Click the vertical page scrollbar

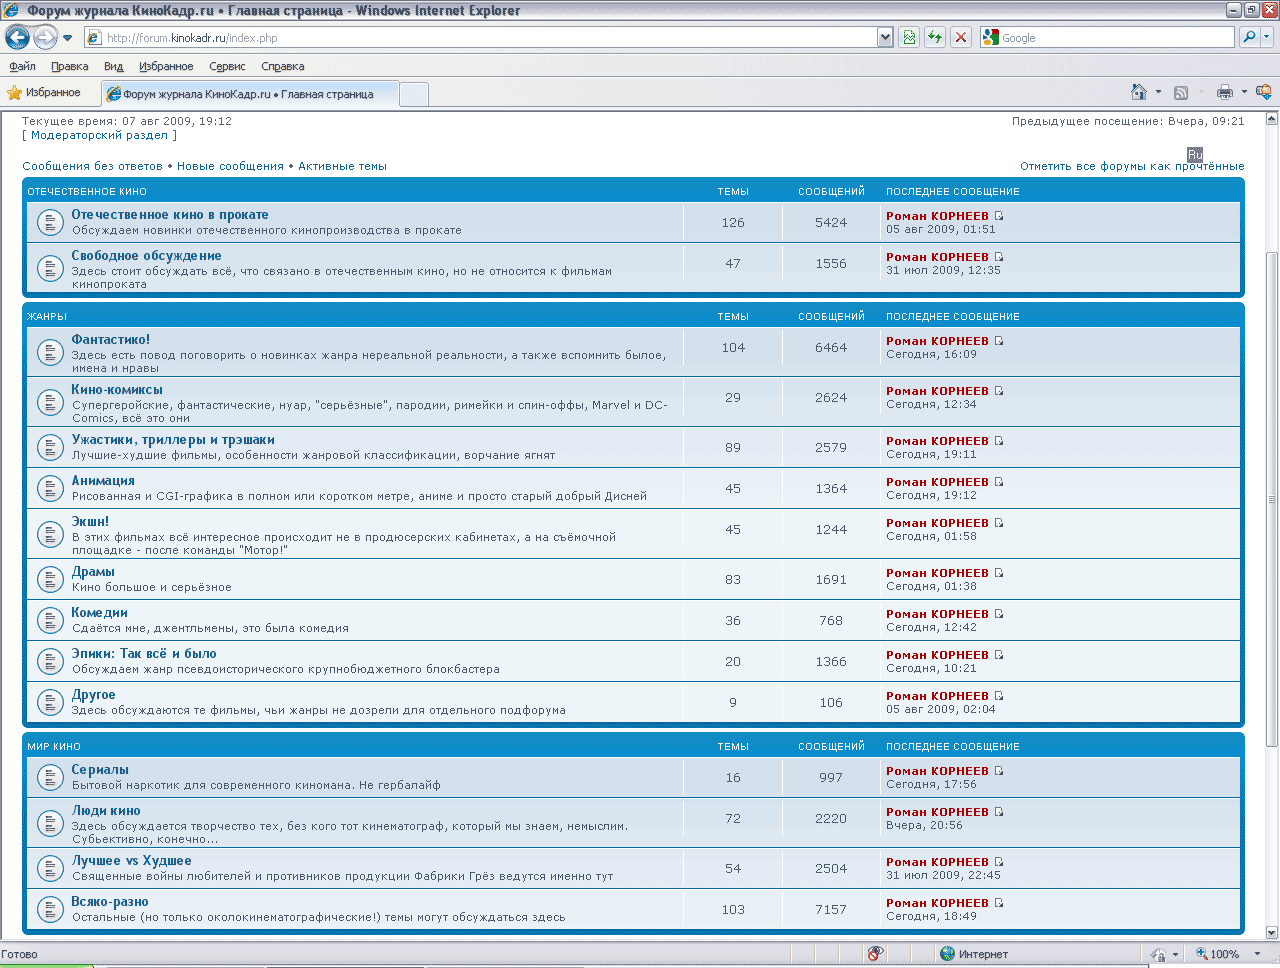(1272, 500)
